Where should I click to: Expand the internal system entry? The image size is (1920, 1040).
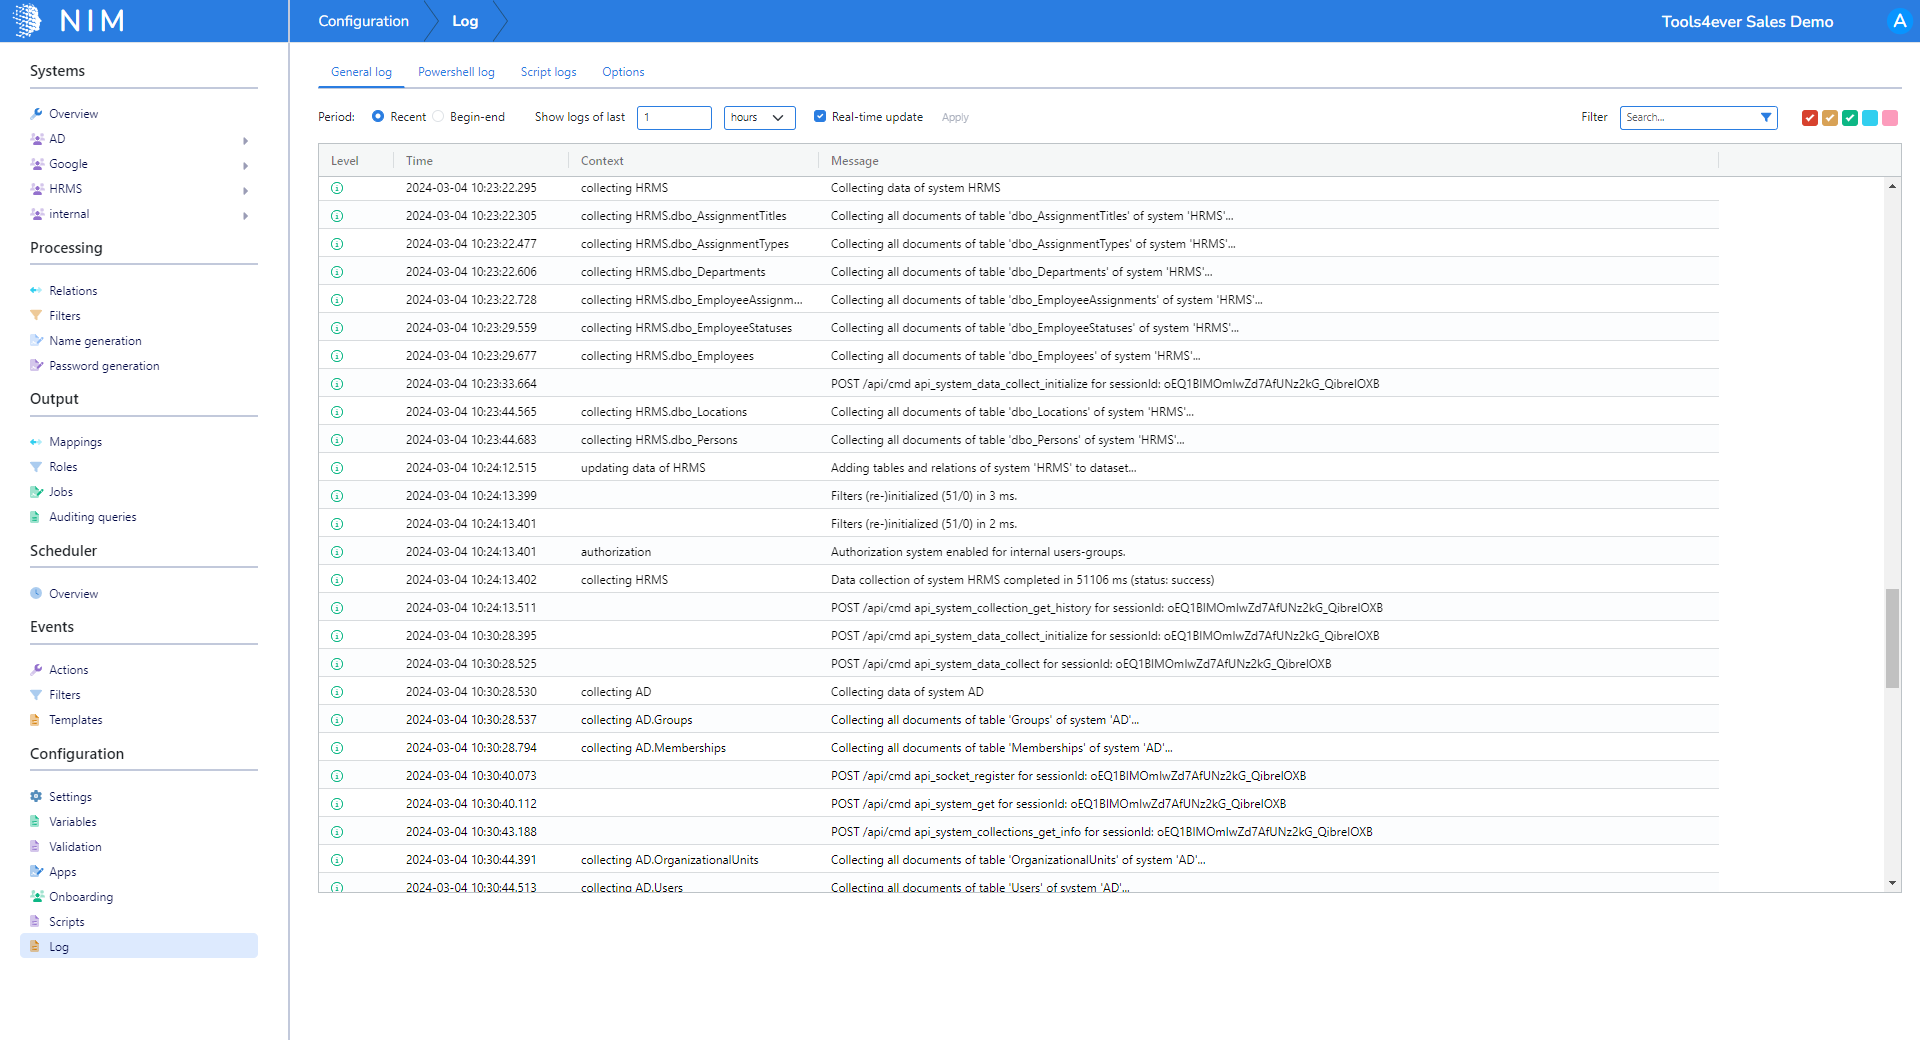245,214
